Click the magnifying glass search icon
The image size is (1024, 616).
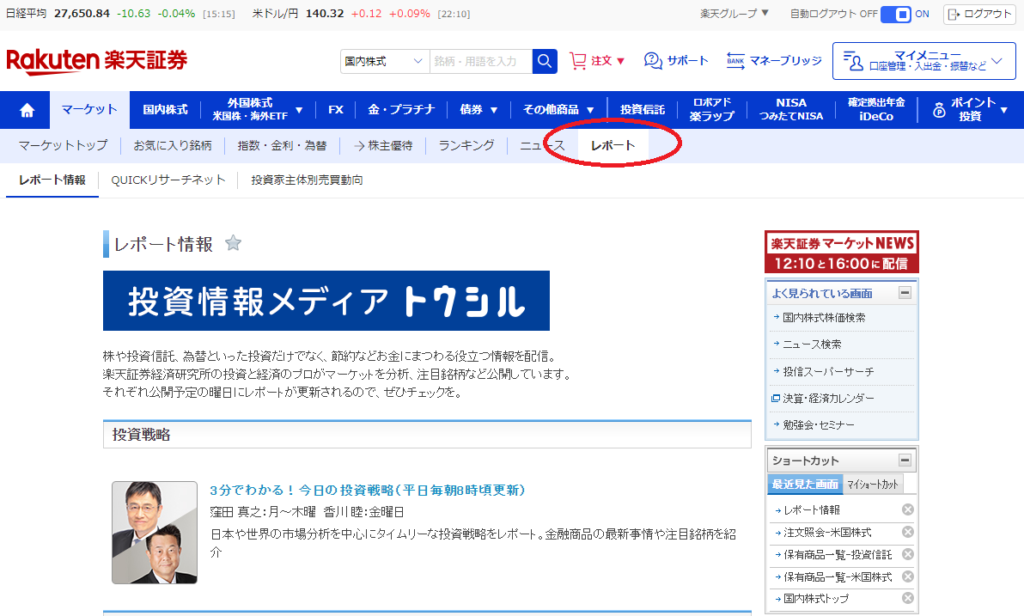click(544, 60)
